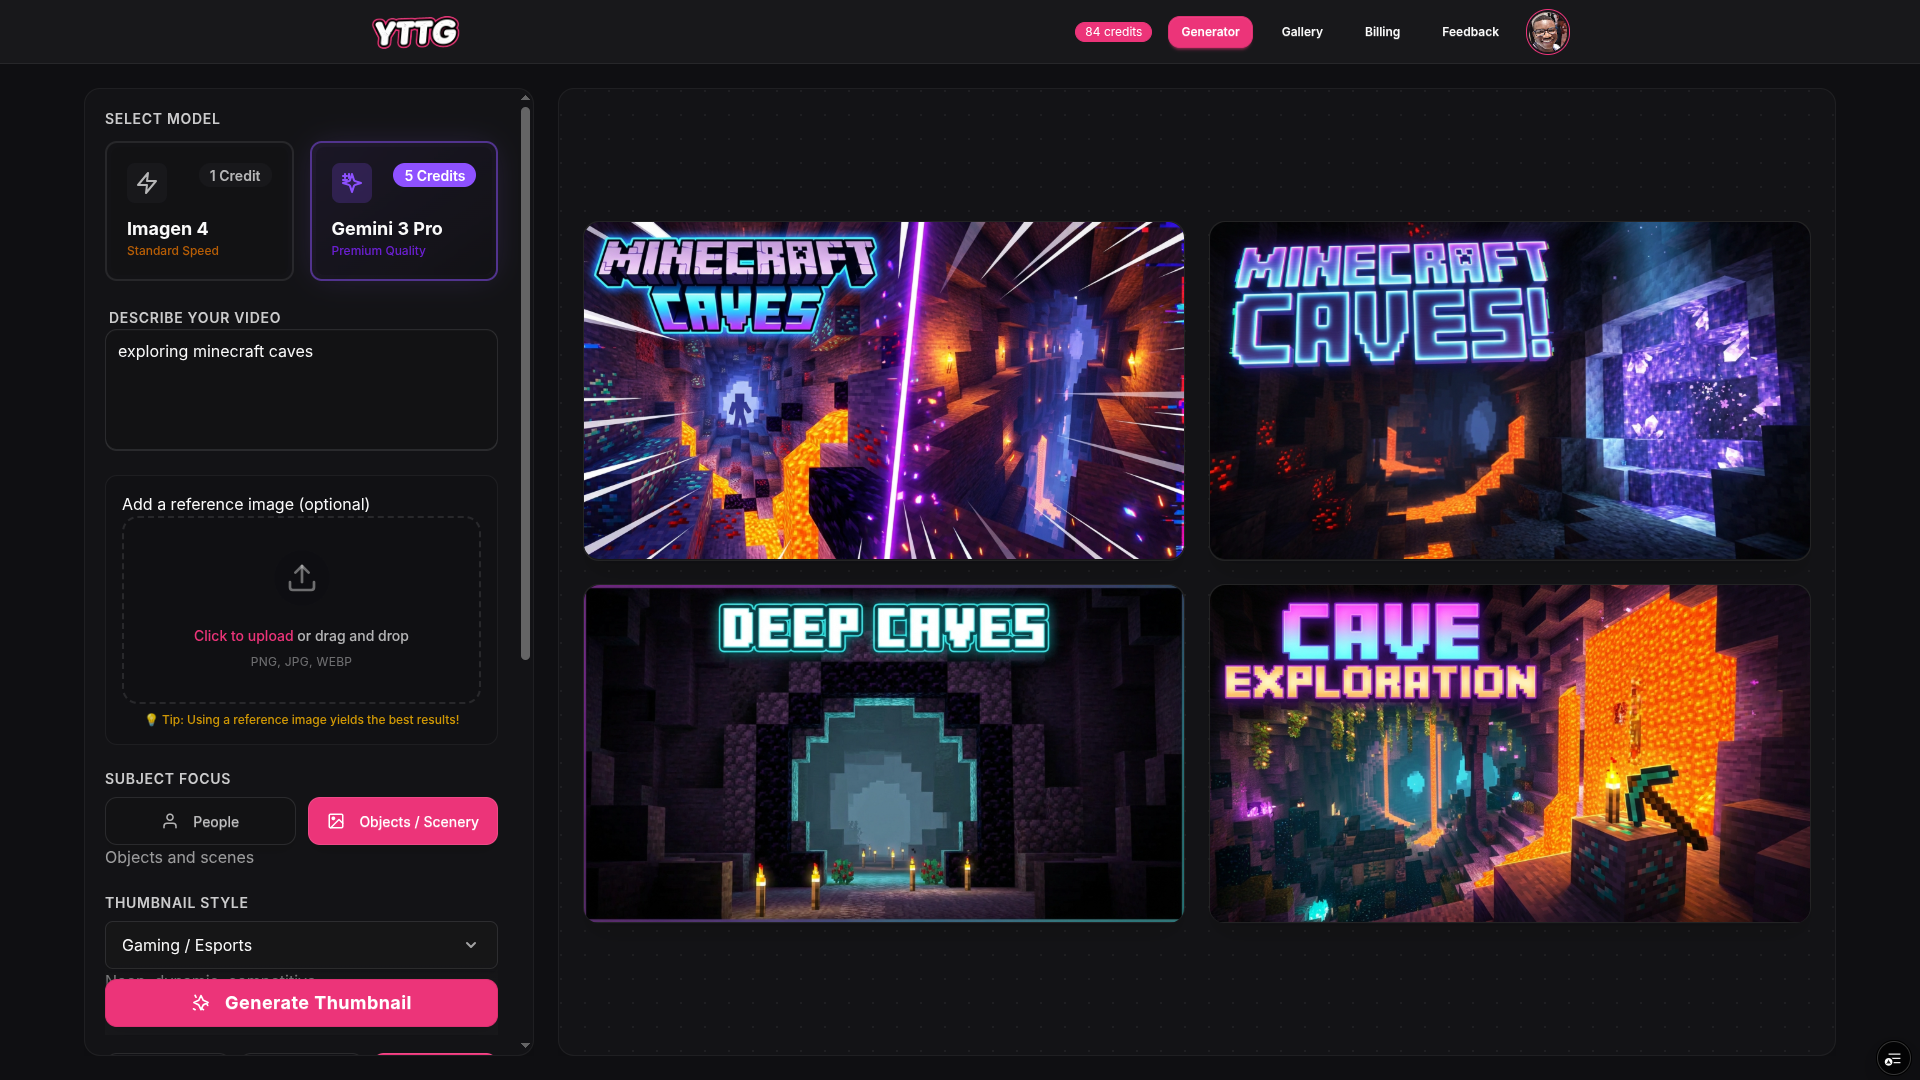Select the Imagen 4 lightning bolt icon
The height and width of the screenshot is (1080, 1920).
click(x=147, y=183)
